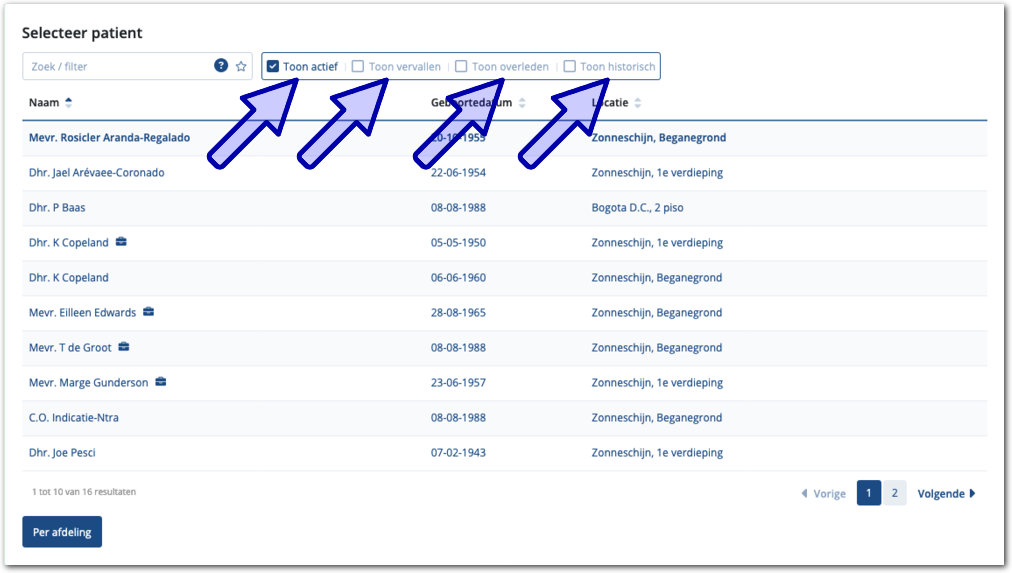Click the Per afdeling button
Image resolution: width=1012 pixels, height=573 pixels.
(x=62, y=532)
